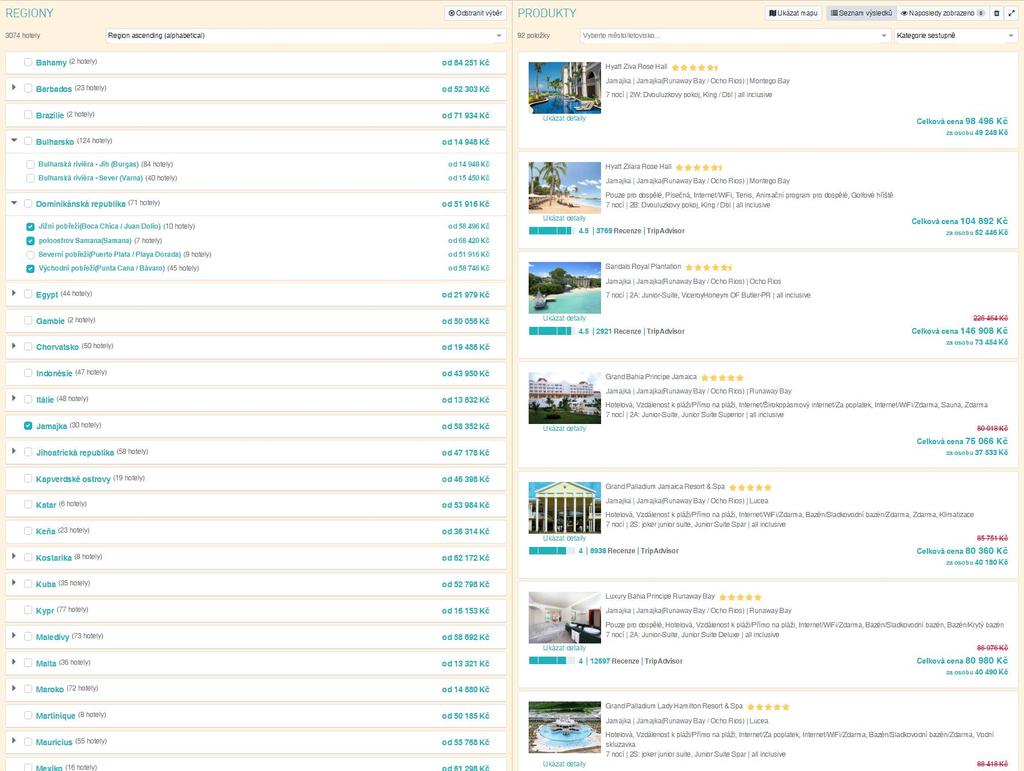Open the Jamajka region link
The height and width of the screenshot is (771, 1024).
[52, 426]
